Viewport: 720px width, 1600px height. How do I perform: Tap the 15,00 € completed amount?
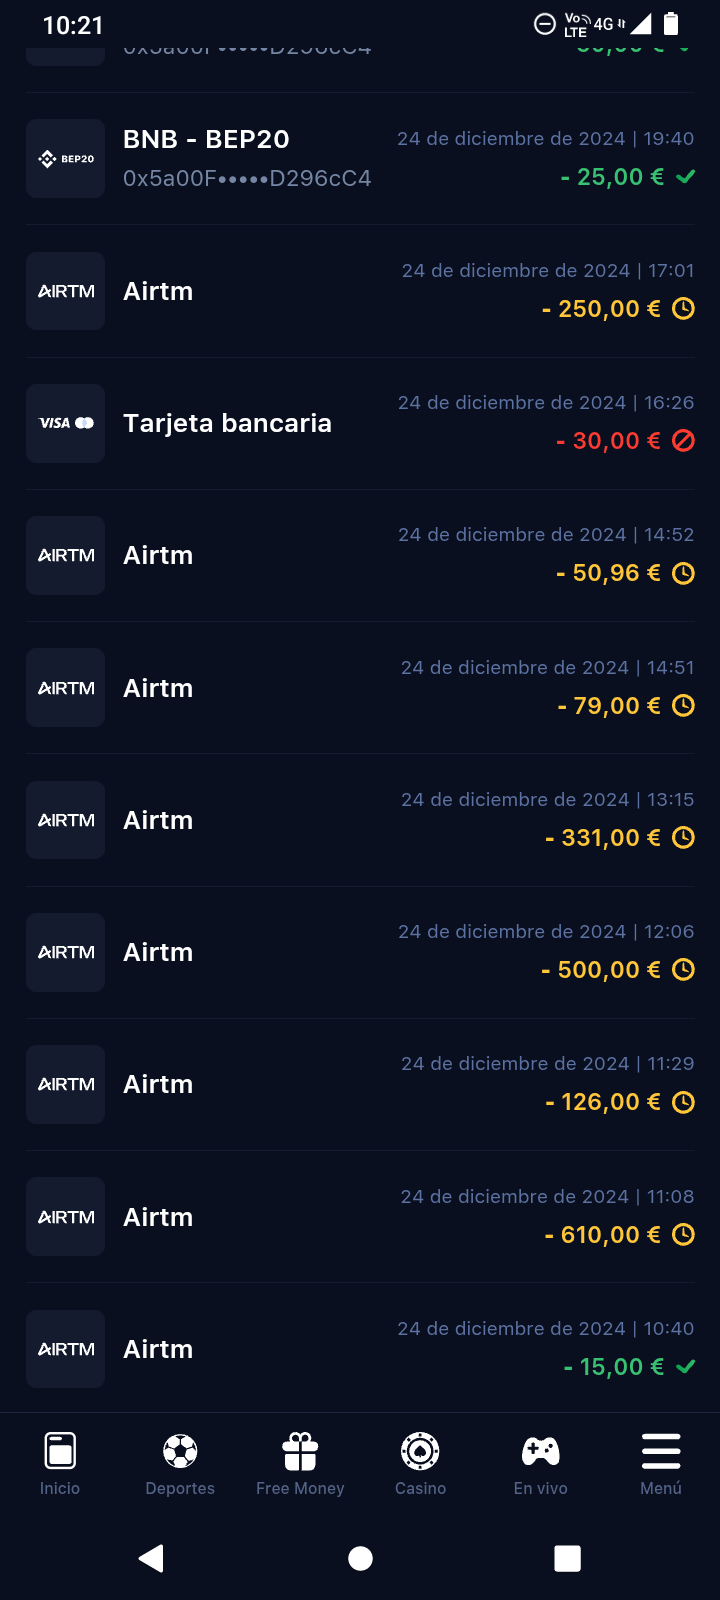pyautogui.click(x=613, y=1367)
